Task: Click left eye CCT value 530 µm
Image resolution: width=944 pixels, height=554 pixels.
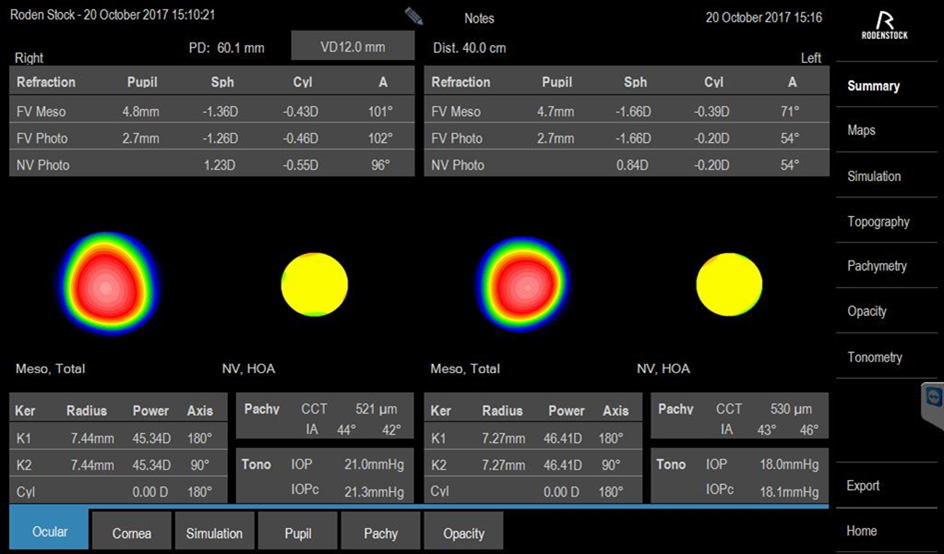Action: 791,409
